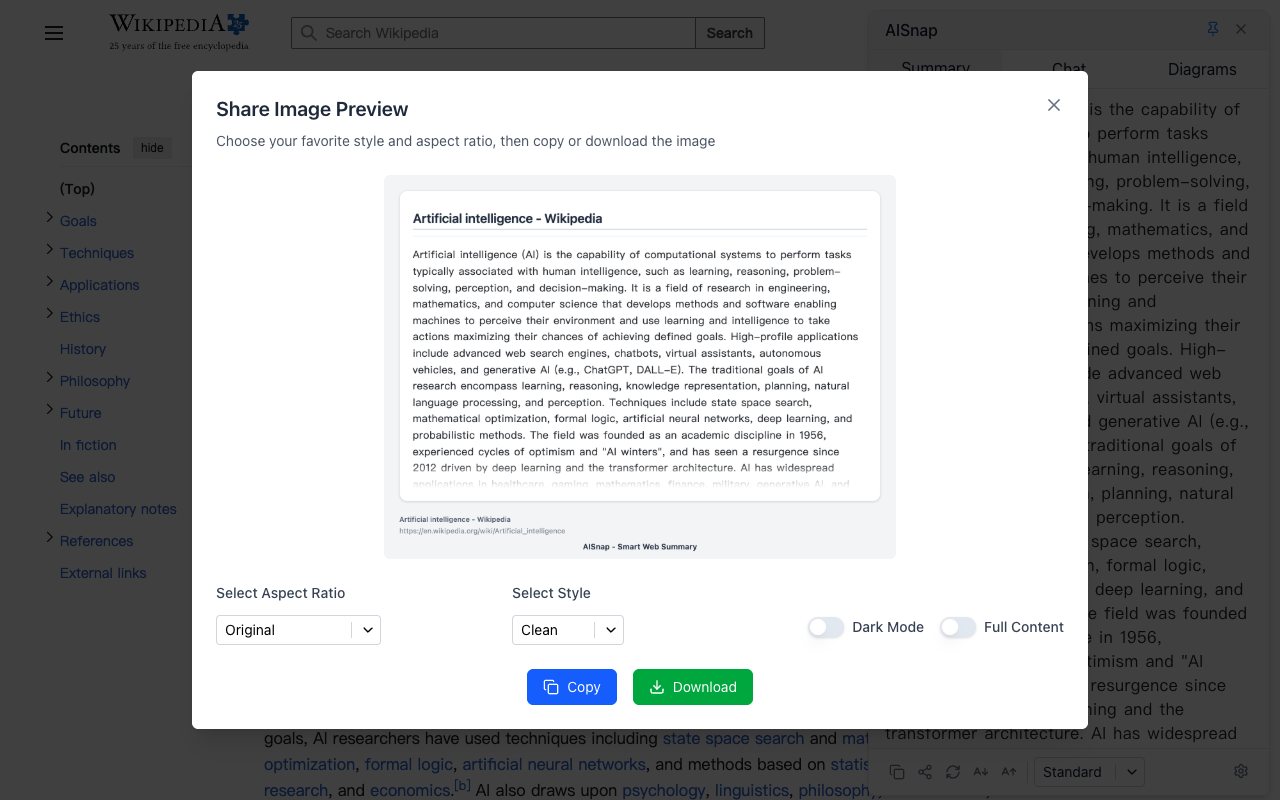Close the Share Image Preview dialog
This screenshot has height=800, width=1280.
tap(1053, 105)
